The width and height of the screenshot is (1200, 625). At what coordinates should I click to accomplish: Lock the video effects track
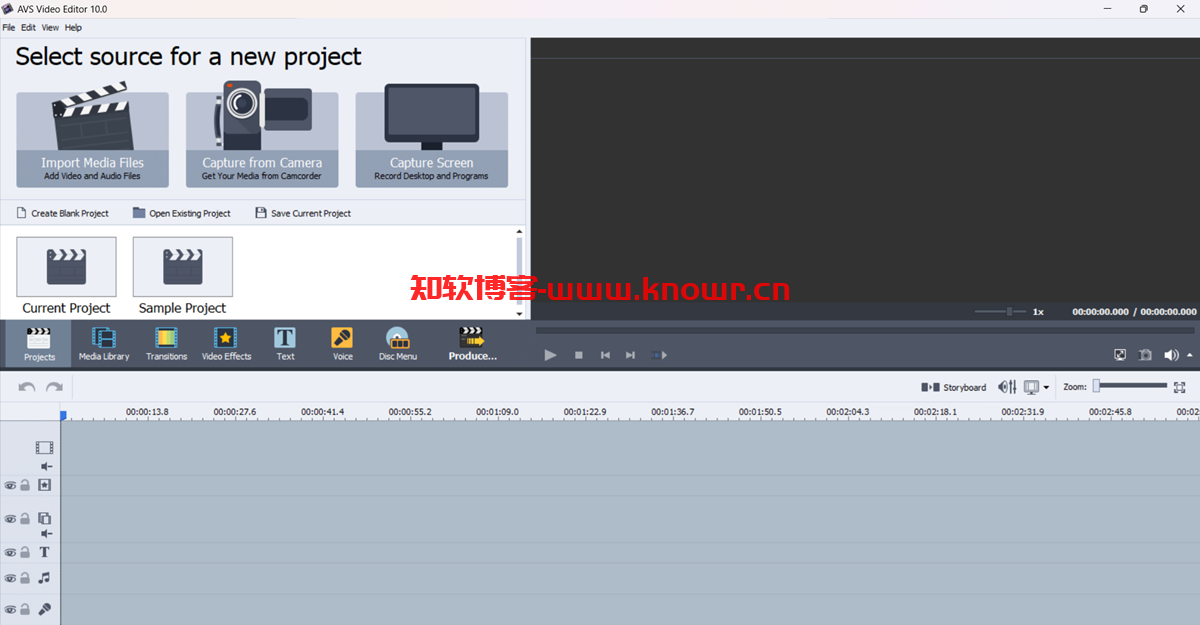coord(25,485)
